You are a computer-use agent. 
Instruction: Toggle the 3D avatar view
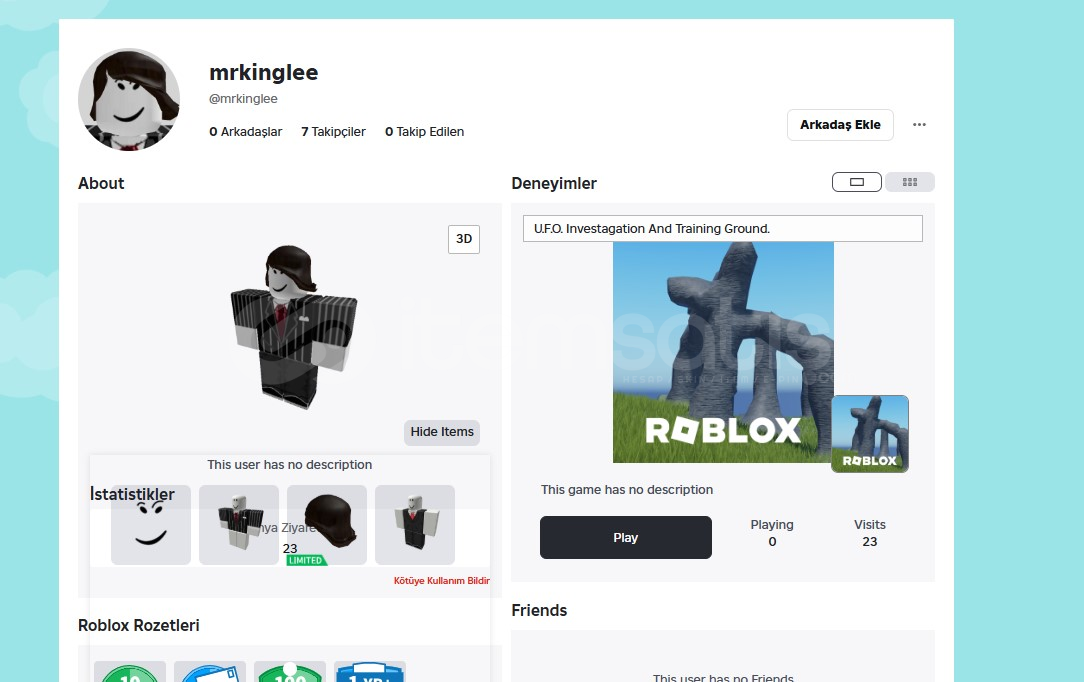[x=464, y=239]
